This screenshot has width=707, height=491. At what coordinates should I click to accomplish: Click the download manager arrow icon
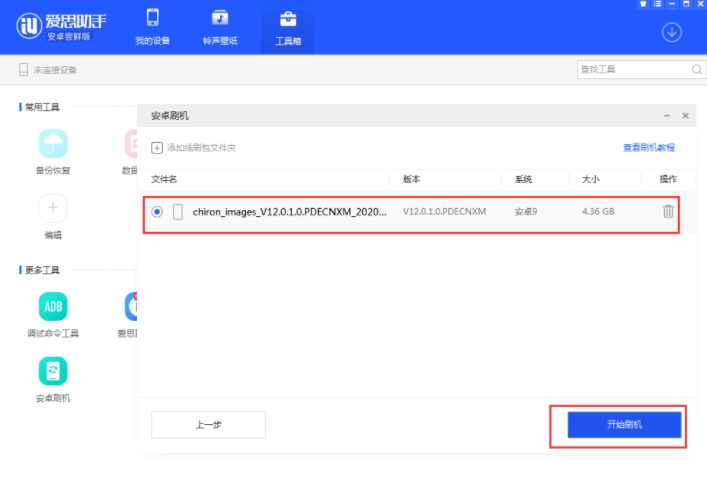point(672,32)
